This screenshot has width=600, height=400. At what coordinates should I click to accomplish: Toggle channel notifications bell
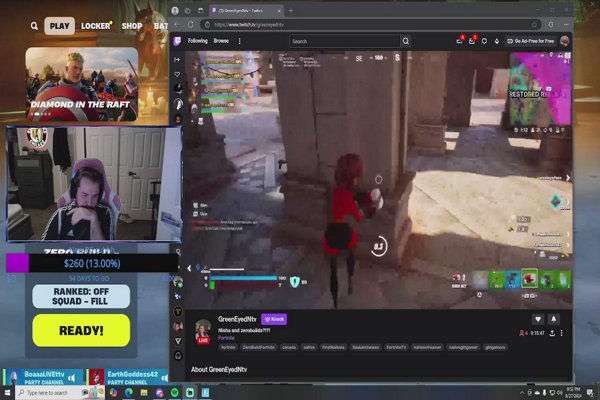point(553,319)
